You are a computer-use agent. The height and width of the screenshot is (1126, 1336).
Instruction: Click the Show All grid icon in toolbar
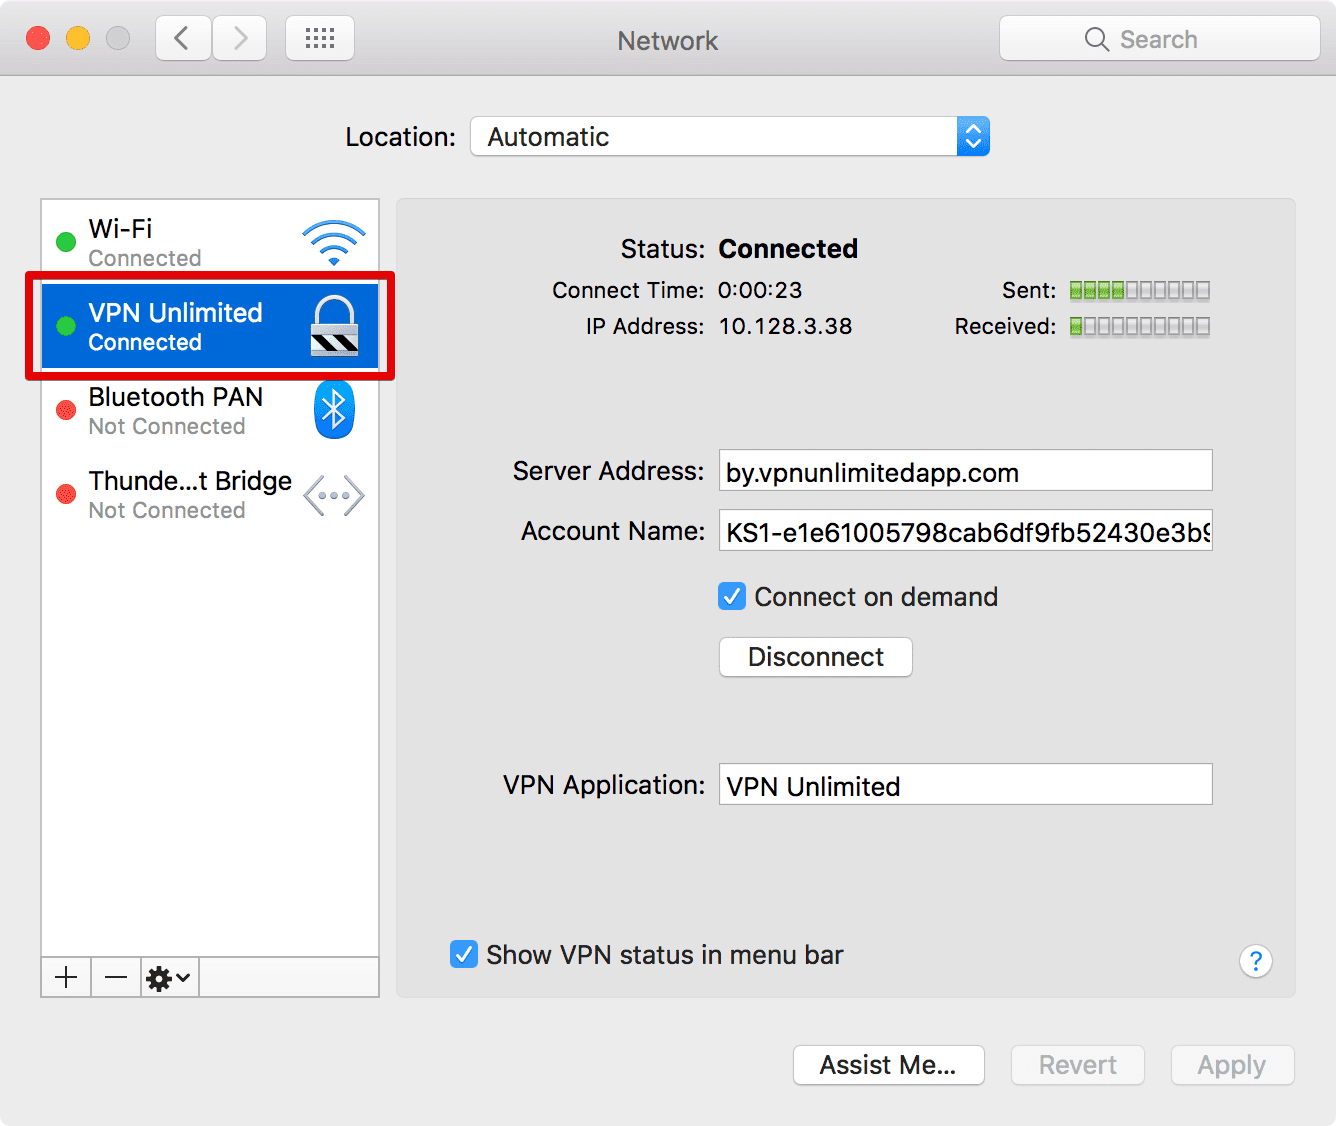[319, 37]
